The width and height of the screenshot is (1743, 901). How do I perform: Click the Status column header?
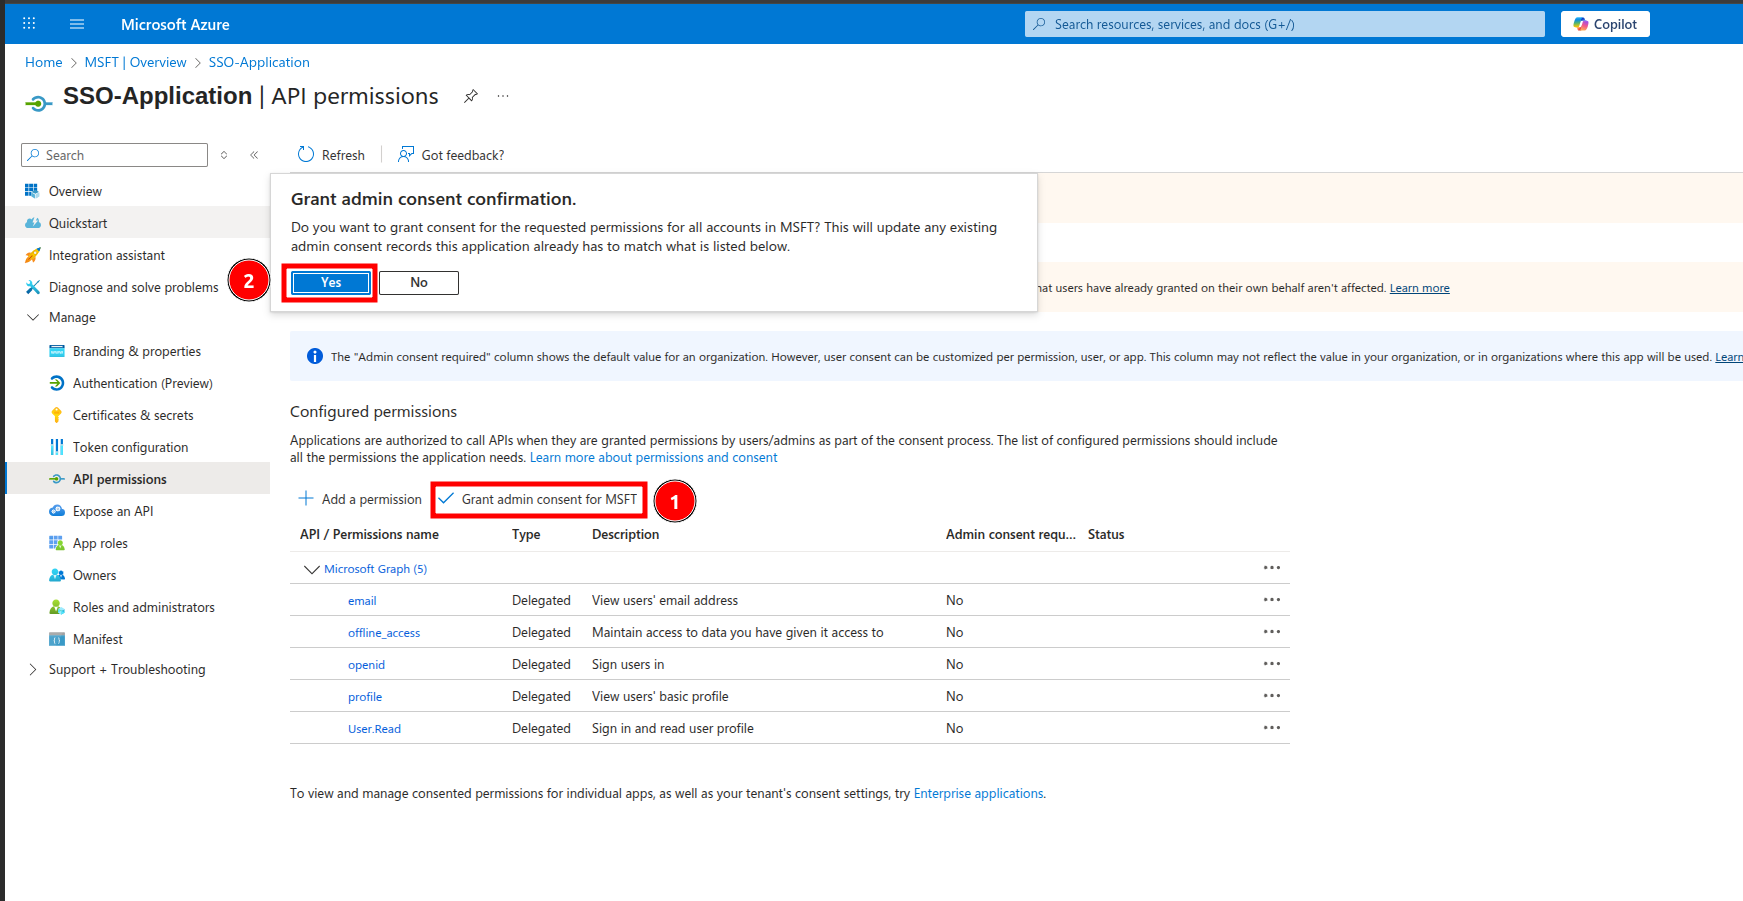tap(1106, 534)
